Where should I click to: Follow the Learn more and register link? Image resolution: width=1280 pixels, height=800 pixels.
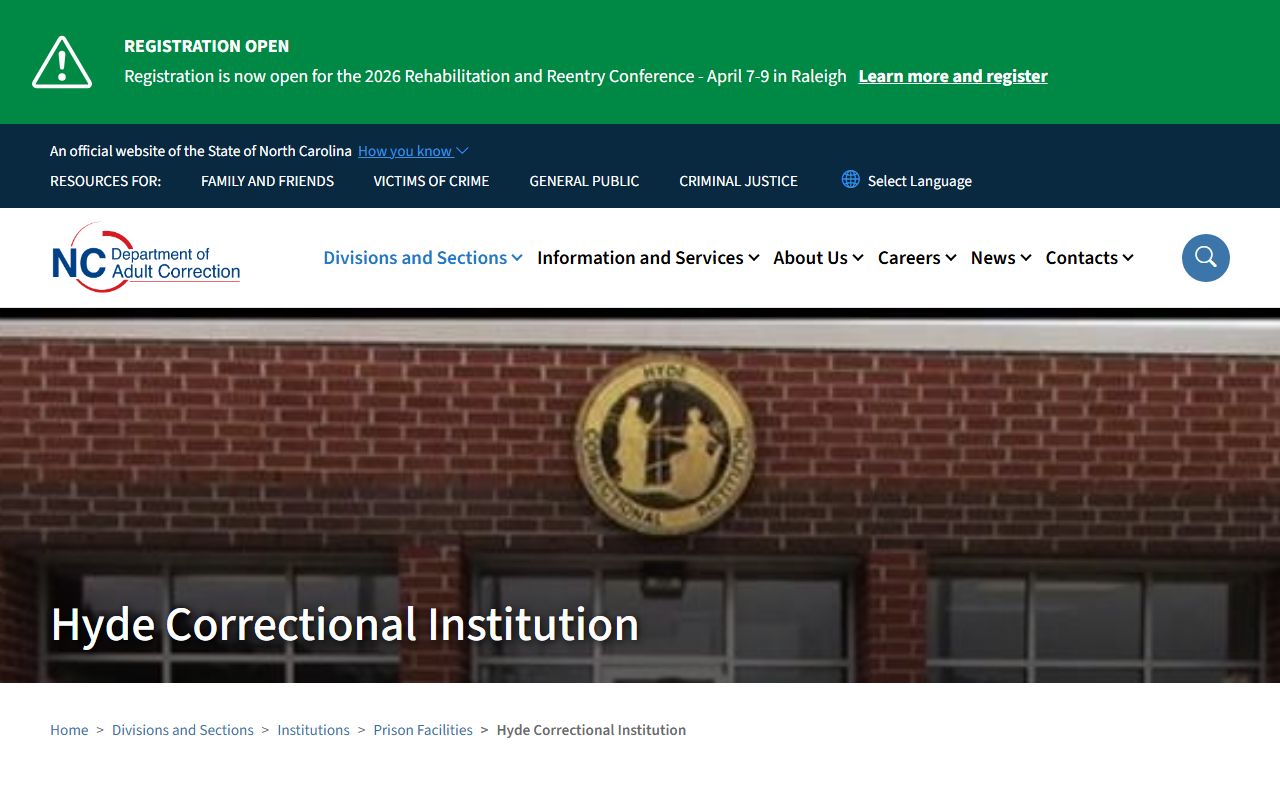pos(953,76)
